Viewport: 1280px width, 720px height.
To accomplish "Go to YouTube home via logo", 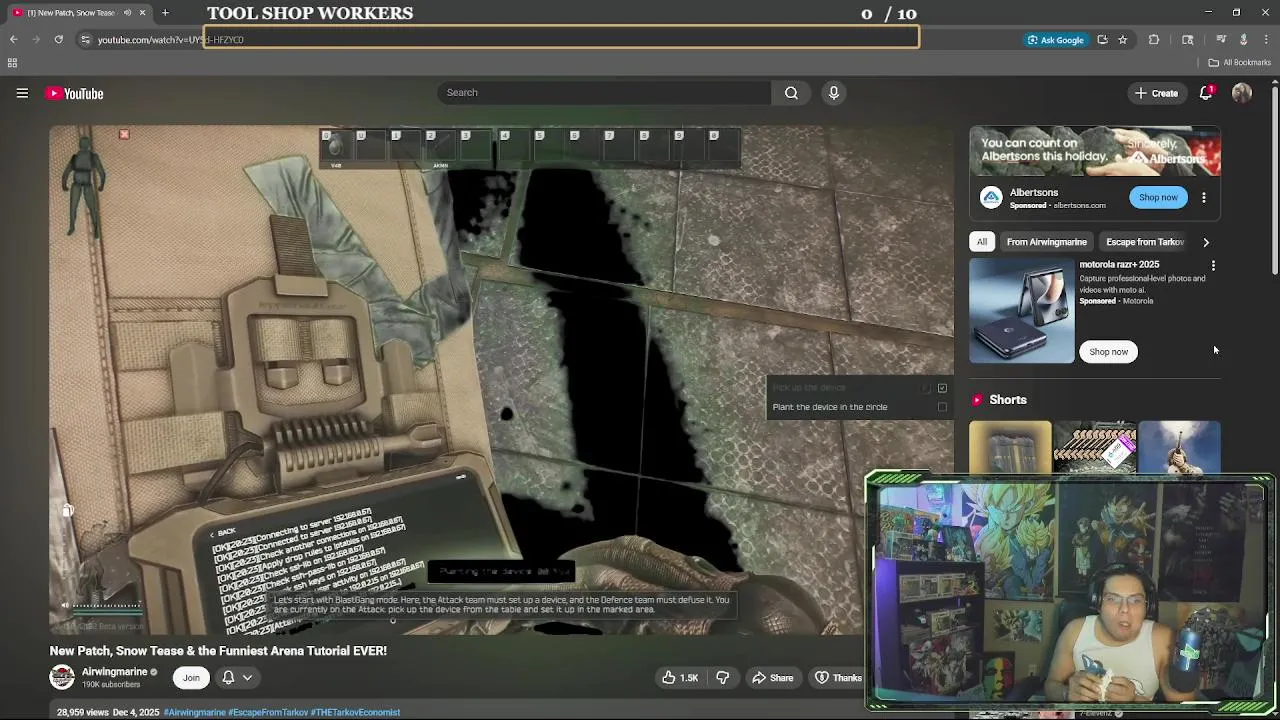I will click(75, 93).
